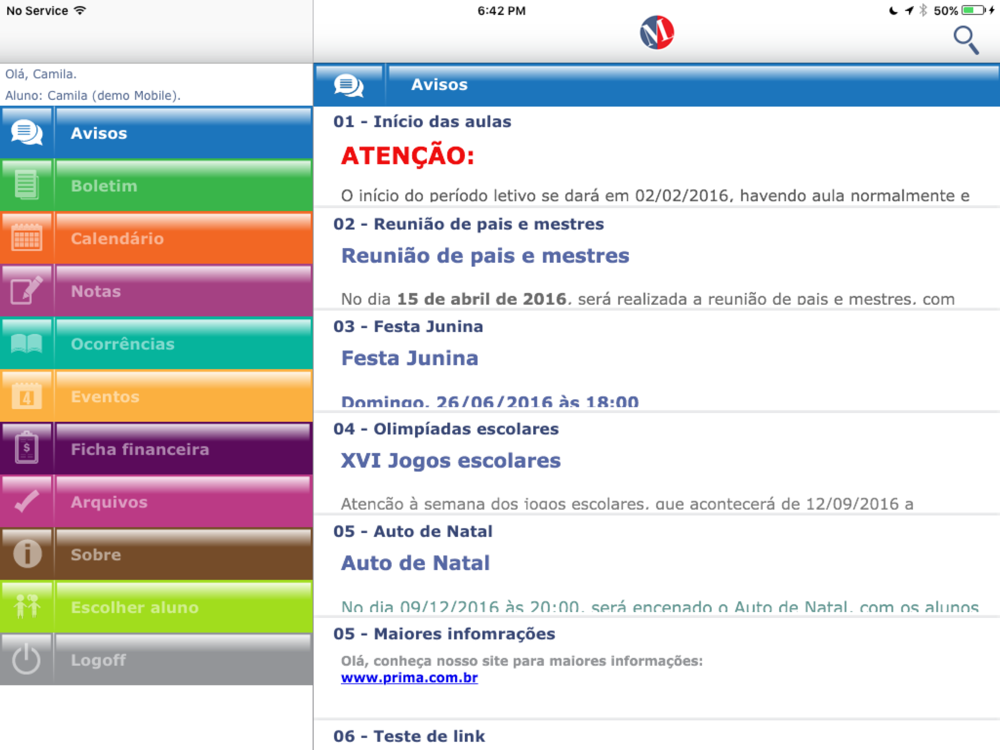1000x750 pixels.
Task: Click the Sobre info icon
Action: coord(27,554)
